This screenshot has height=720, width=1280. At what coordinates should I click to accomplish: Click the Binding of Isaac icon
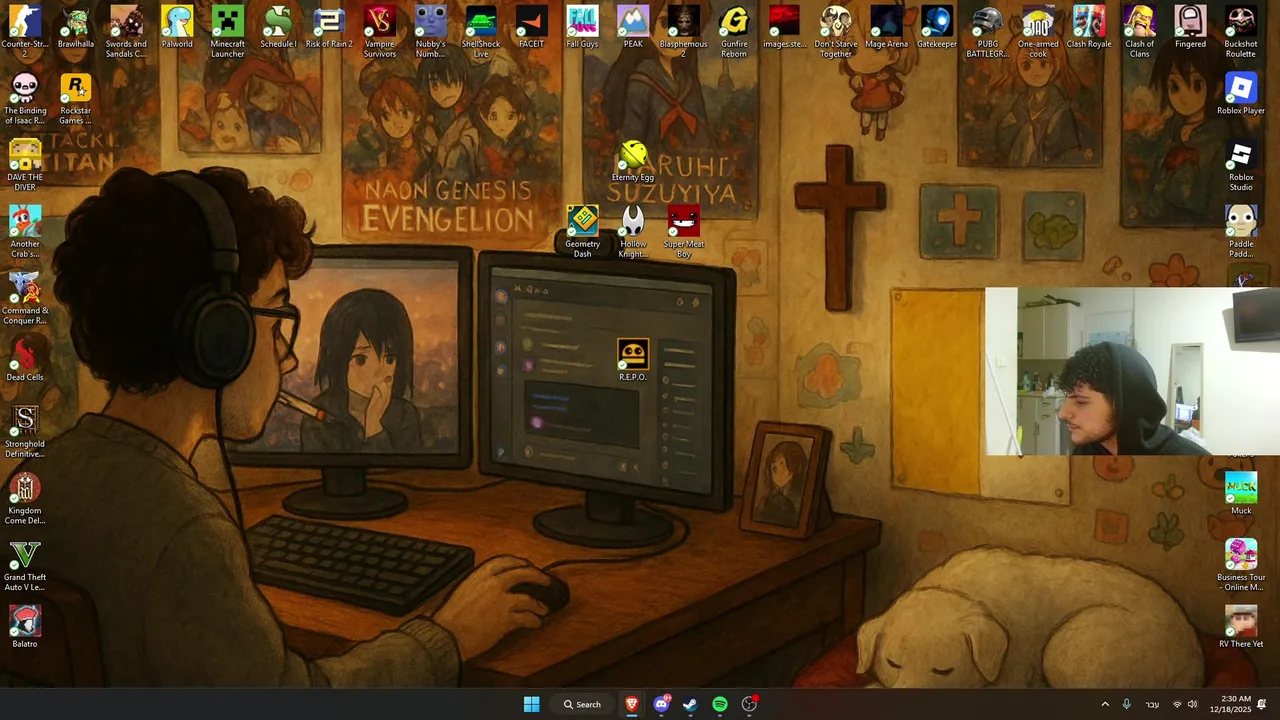point(25,98)
